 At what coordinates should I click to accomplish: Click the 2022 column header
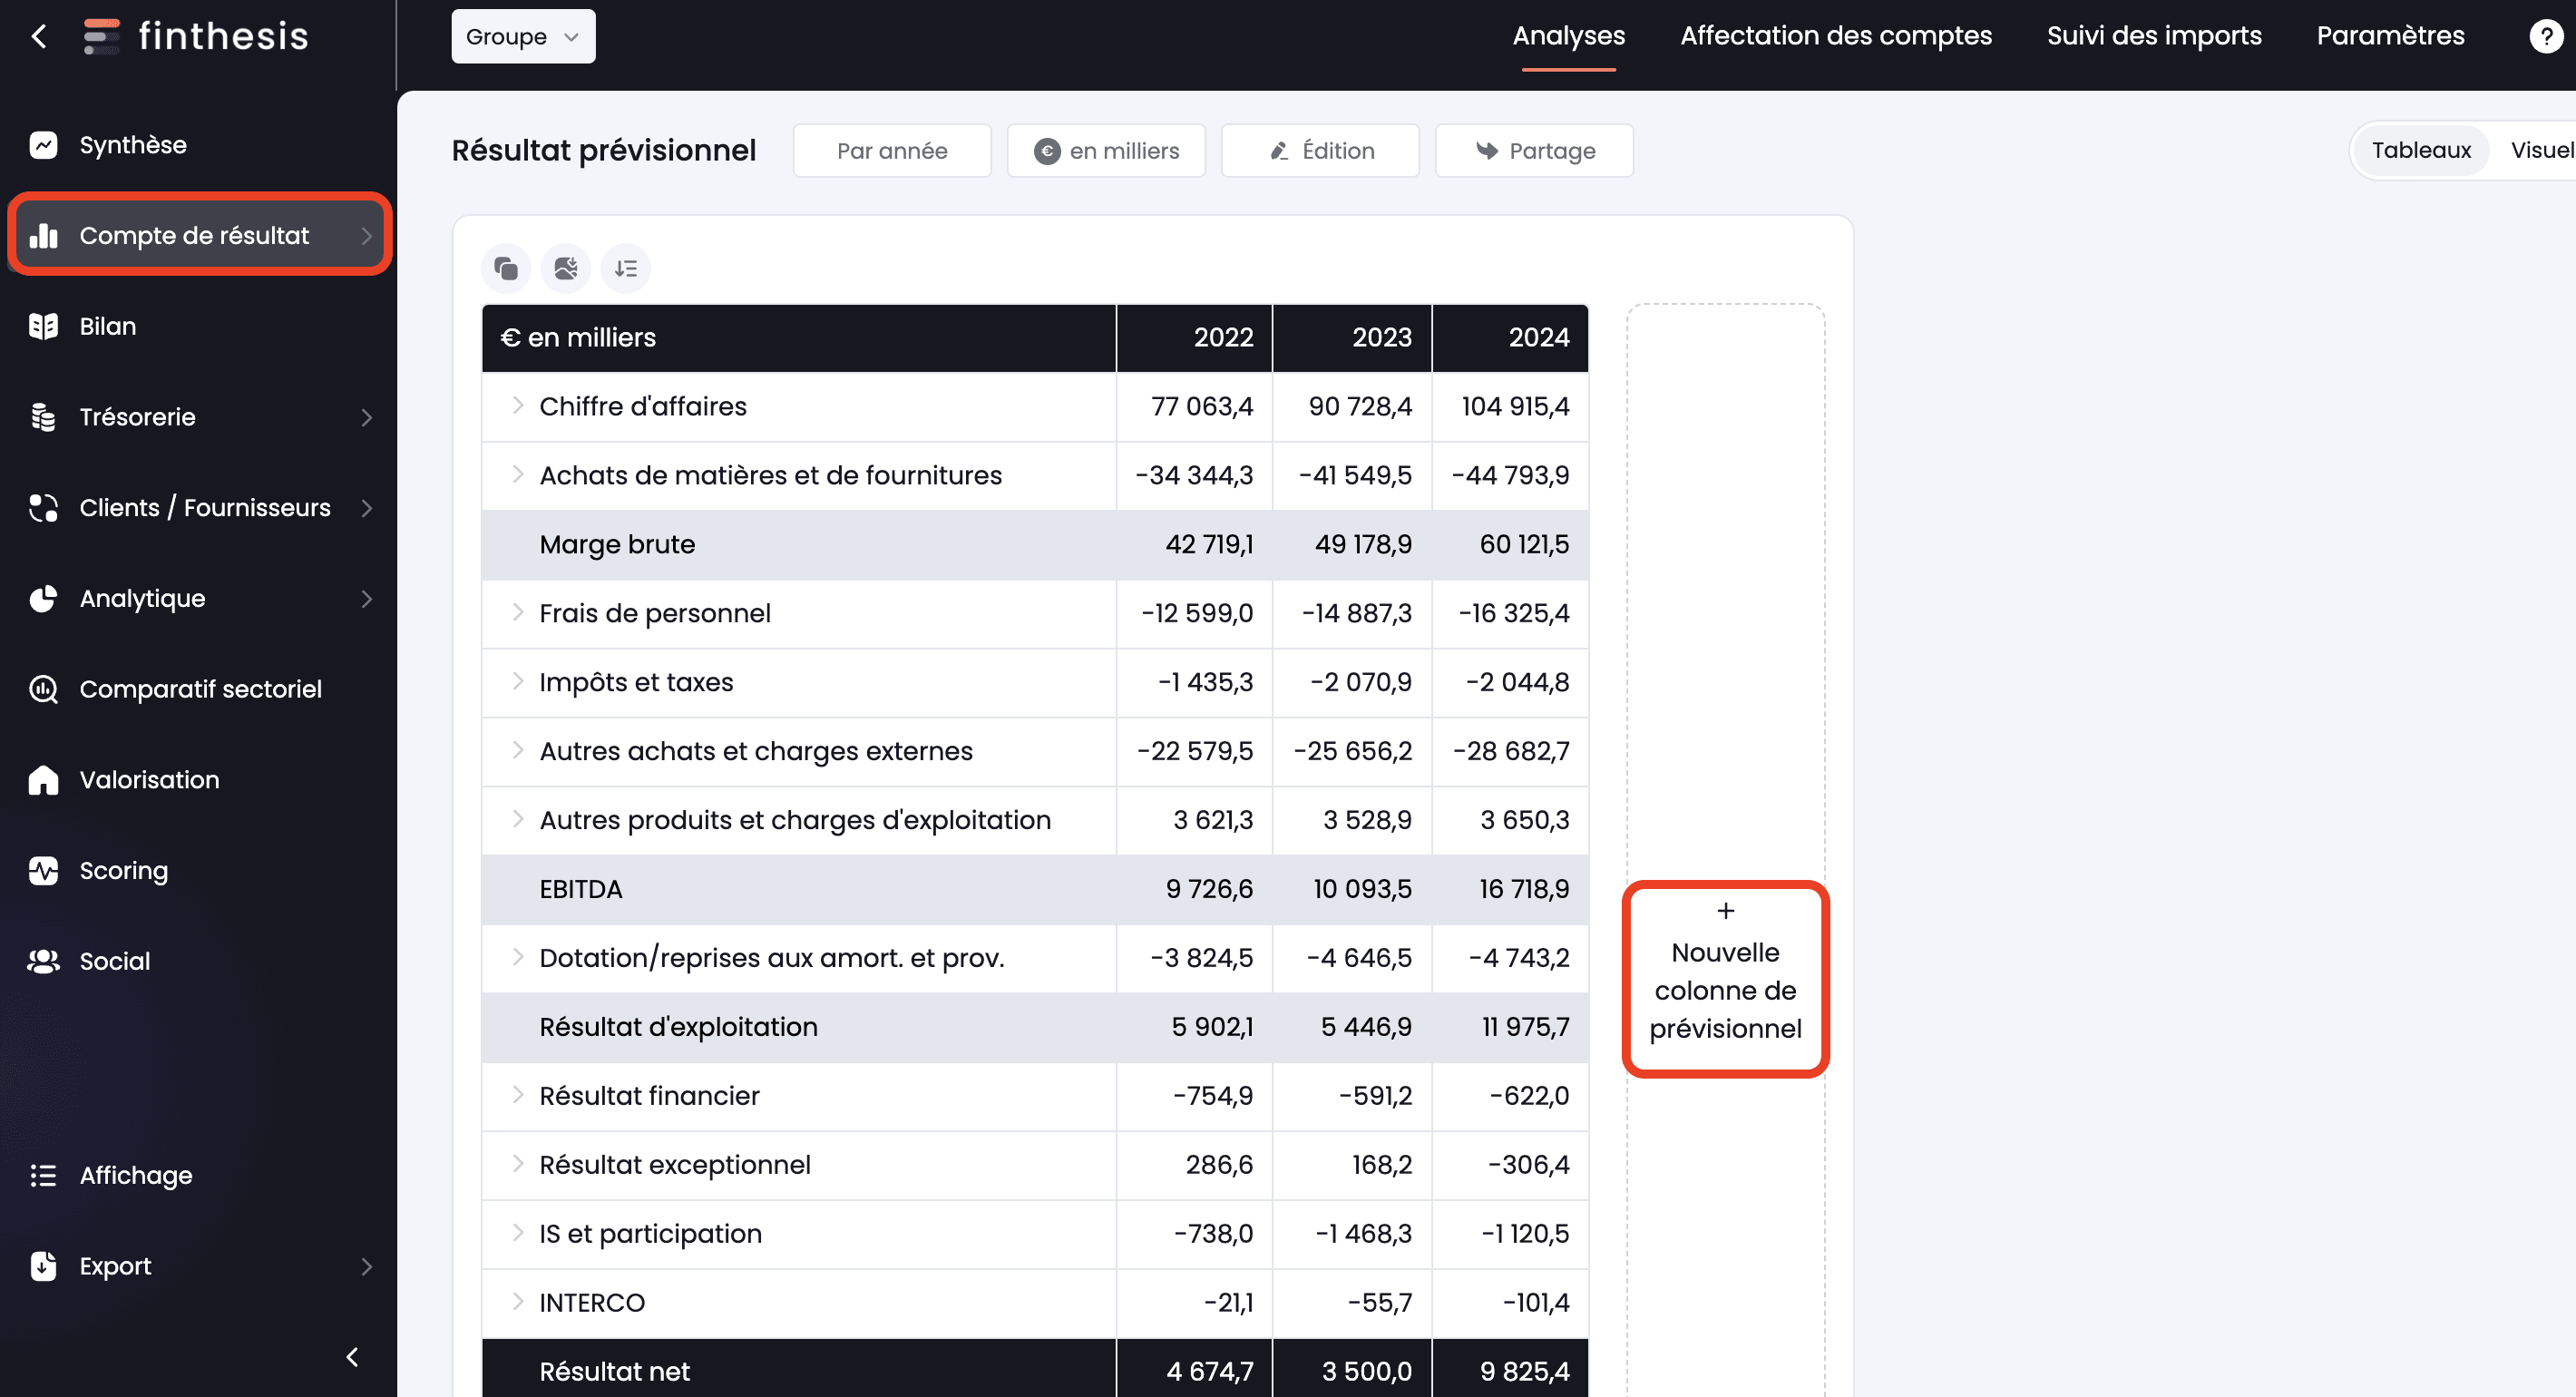tap(1194, 338)
